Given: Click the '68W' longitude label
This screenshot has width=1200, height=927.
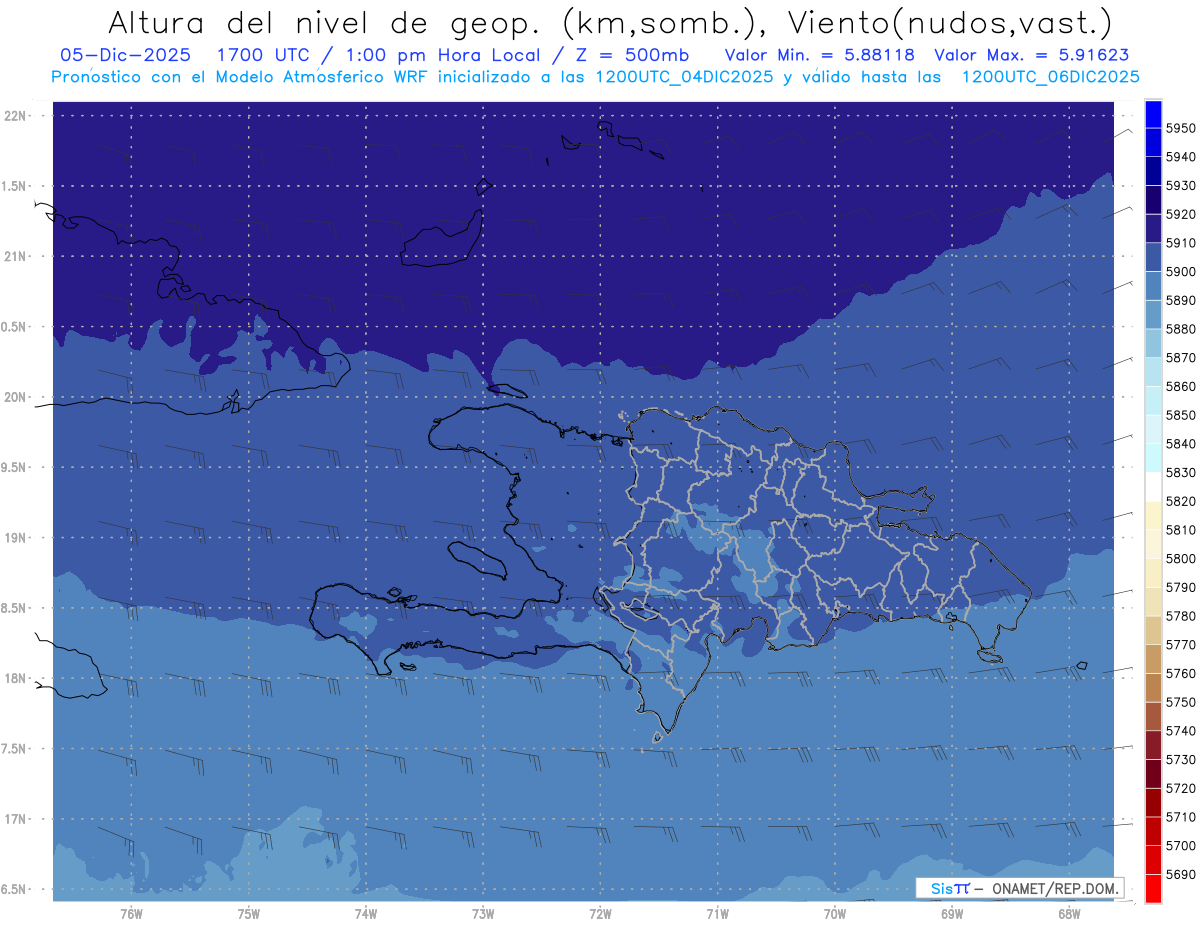Looking at the screenshot, I should tap(1069, 913).
